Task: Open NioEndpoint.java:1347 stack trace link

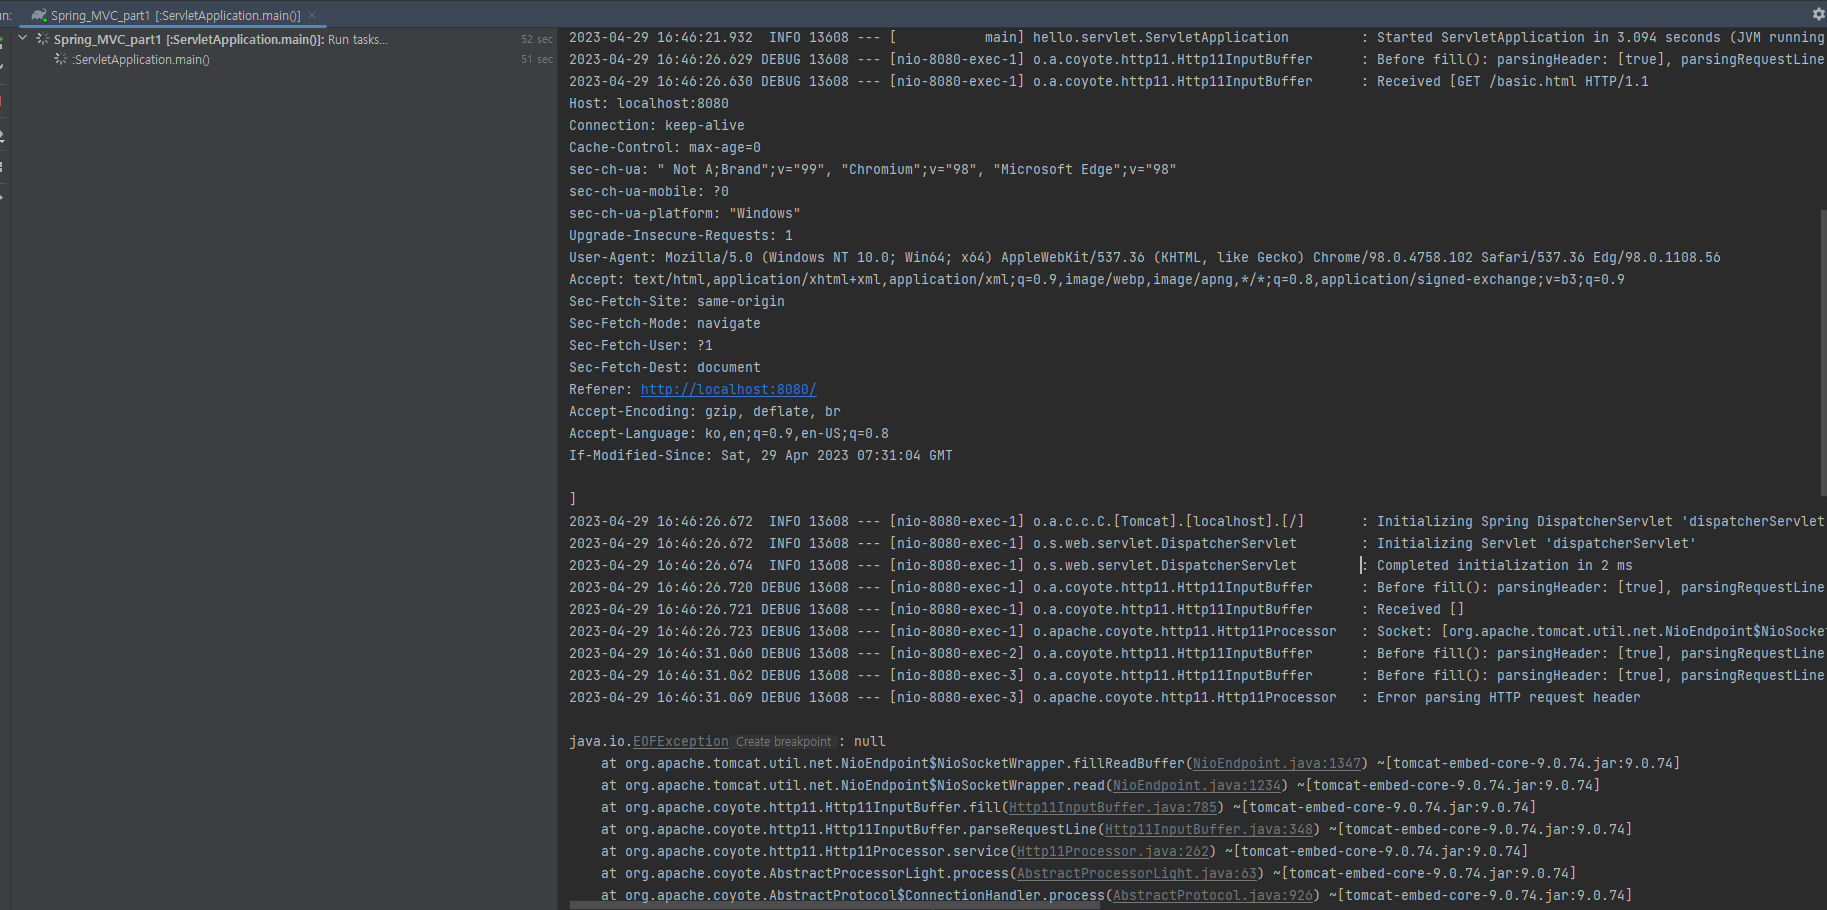Action: pos(1276,763)
